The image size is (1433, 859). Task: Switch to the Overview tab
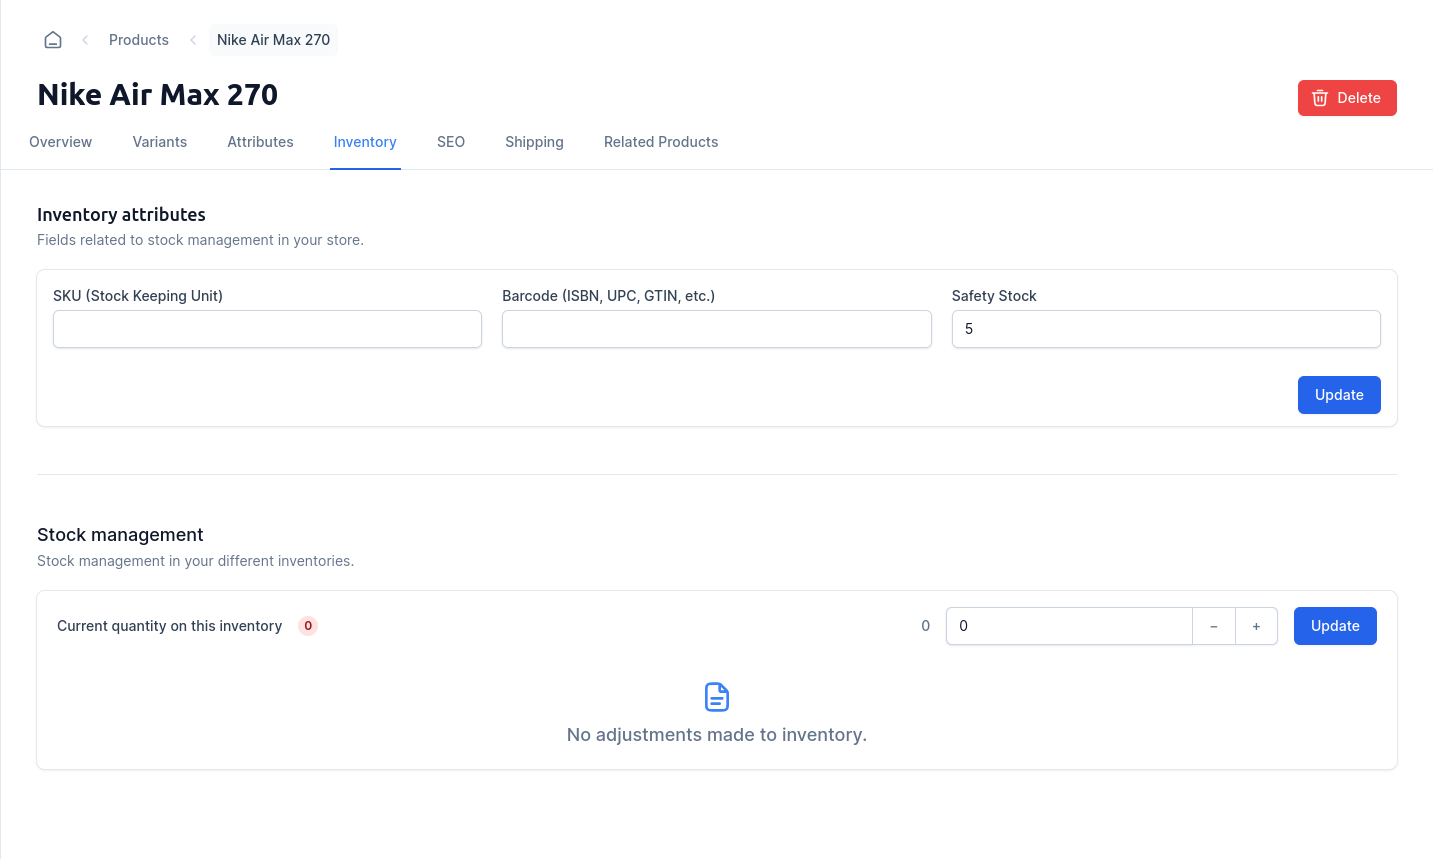pyautogui.click(x=61, y=142)
